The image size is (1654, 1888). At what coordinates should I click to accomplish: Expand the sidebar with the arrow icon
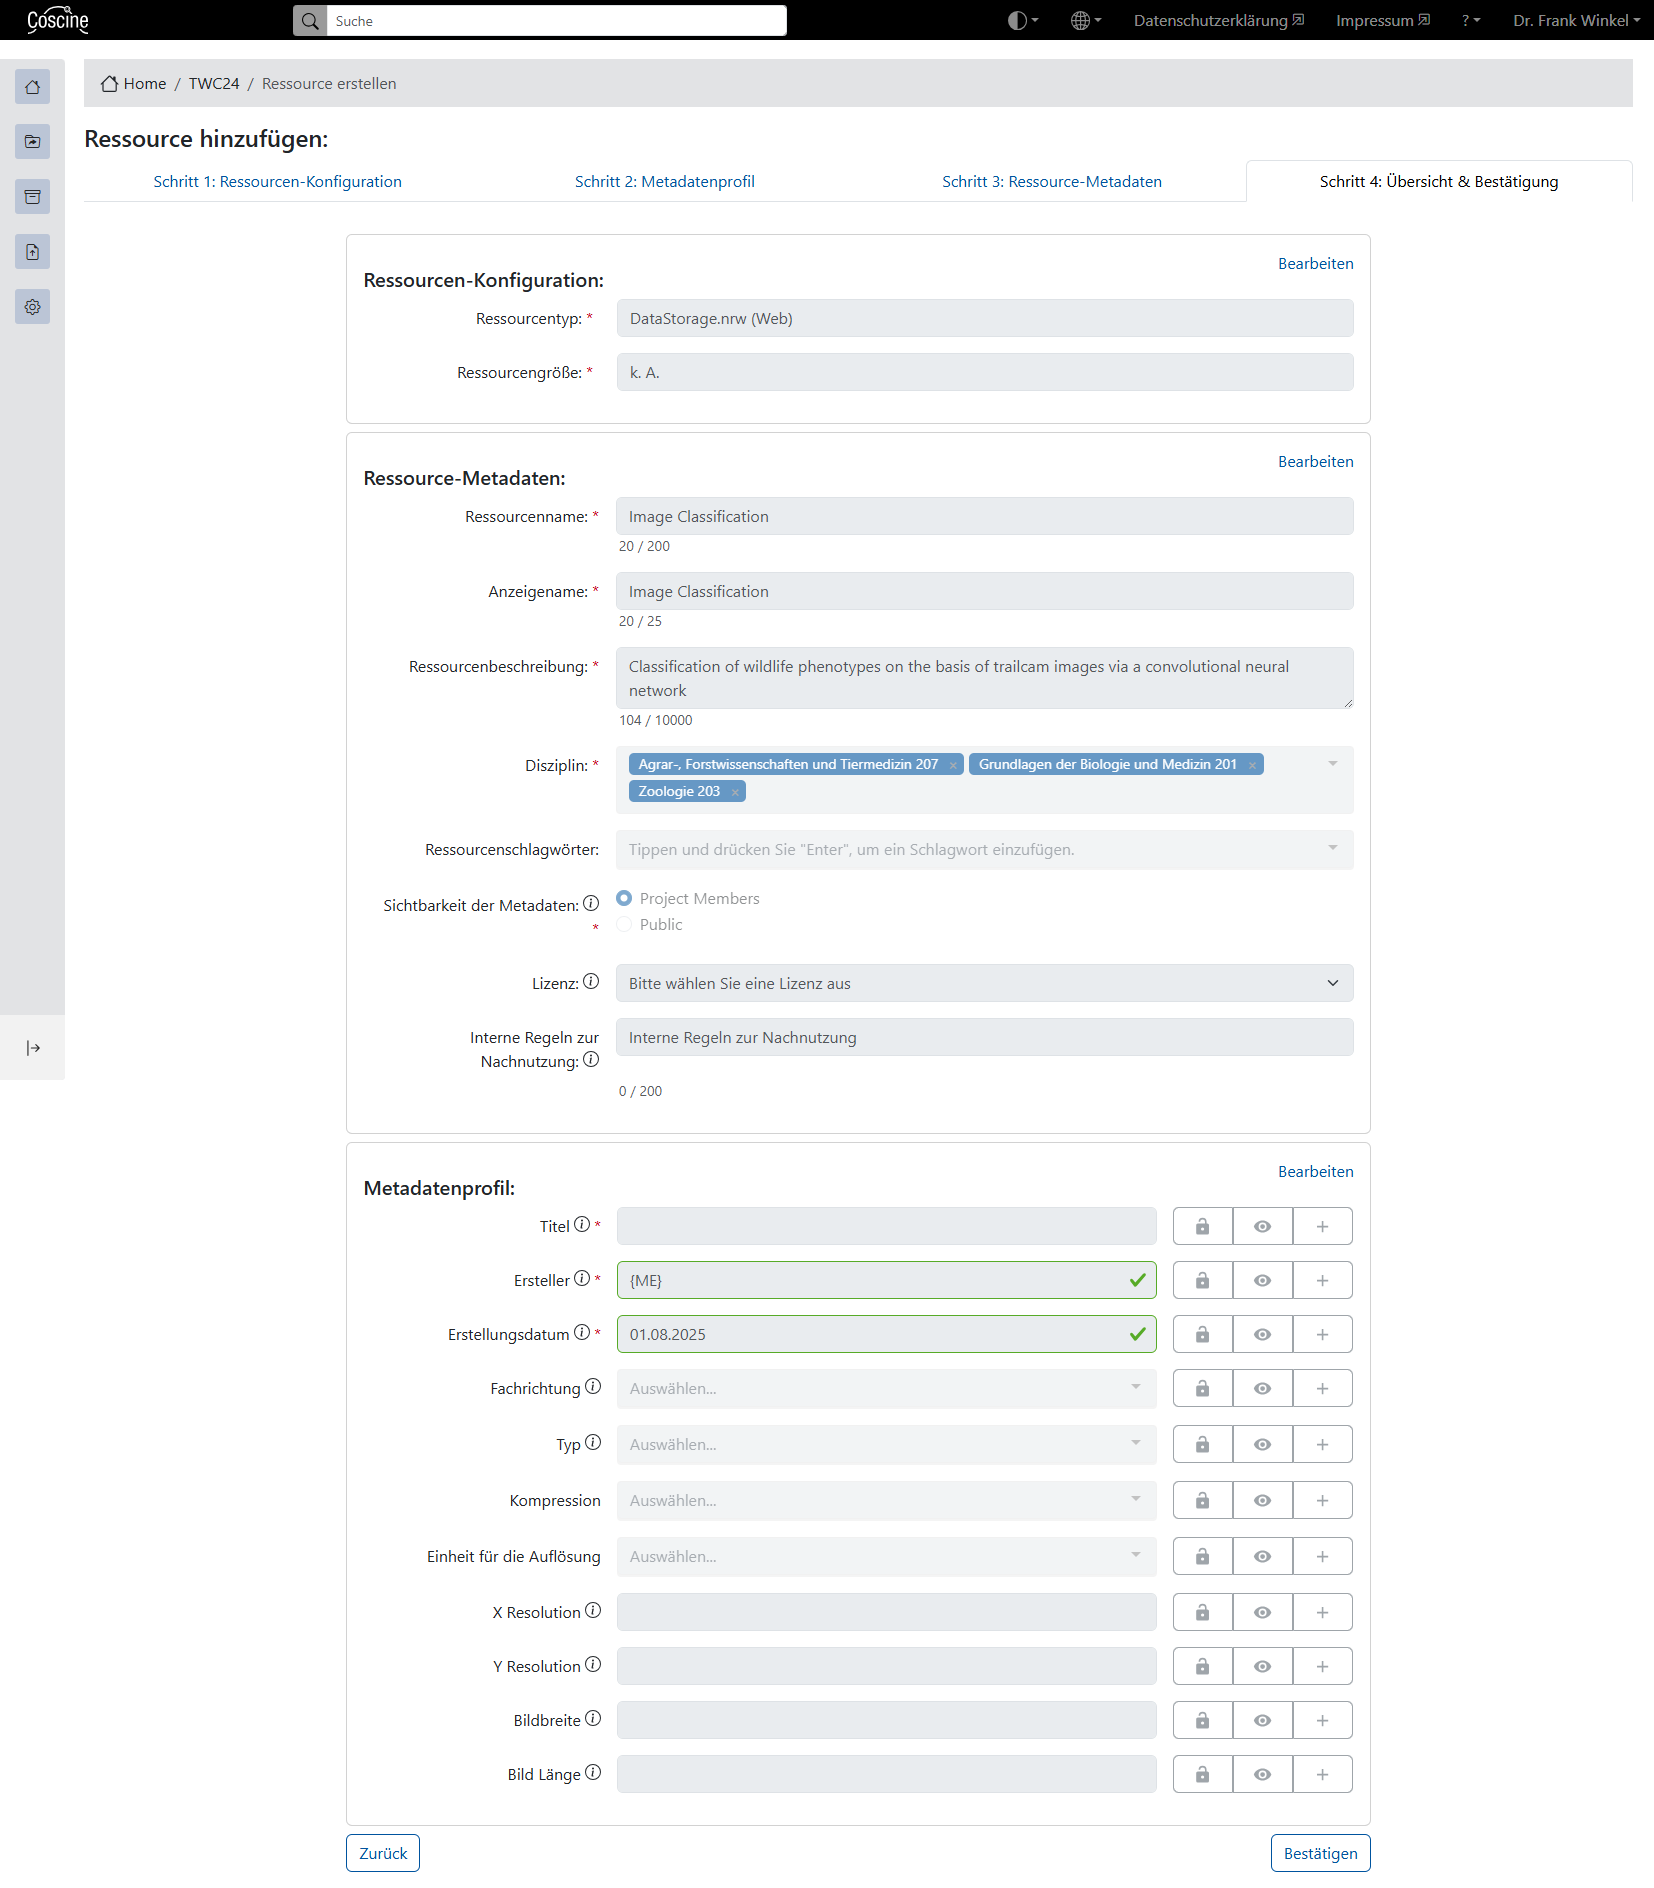33,1048
